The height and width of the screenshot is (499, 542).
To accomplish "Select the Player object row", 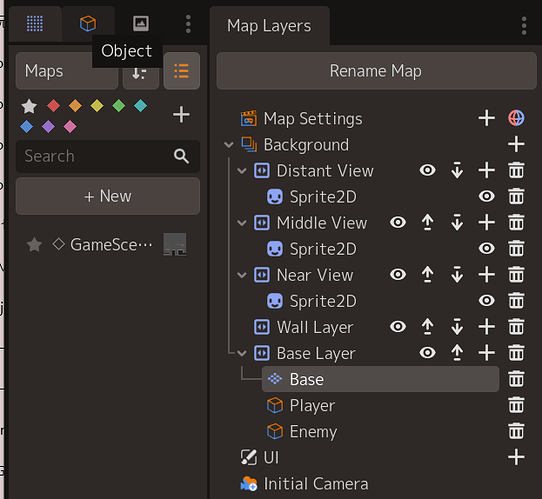I will [x=380, y=405].
